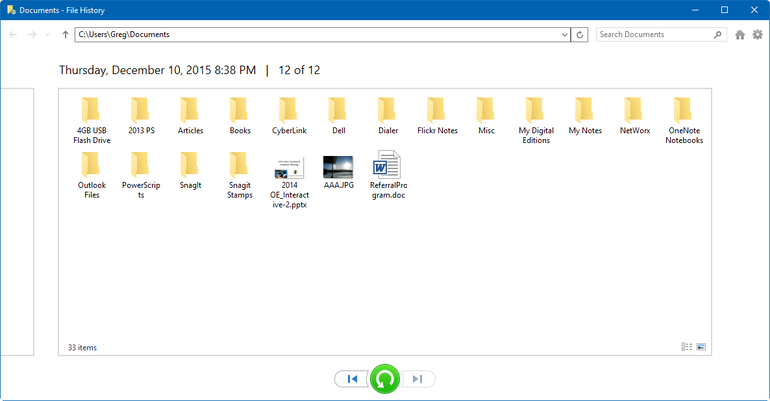The image size is (770, 401).
Task: Select the 2014 OE_Interactive-2.pptx file
Action: click(x=289, y=183)
